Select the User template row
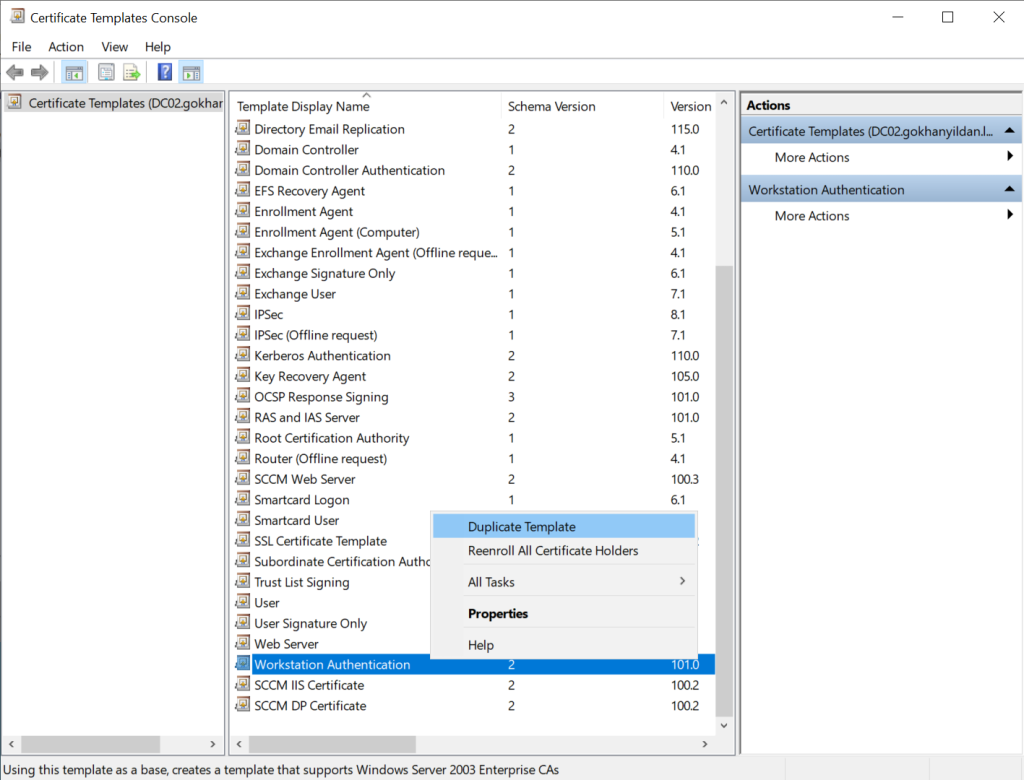 (x=332, y=602)
